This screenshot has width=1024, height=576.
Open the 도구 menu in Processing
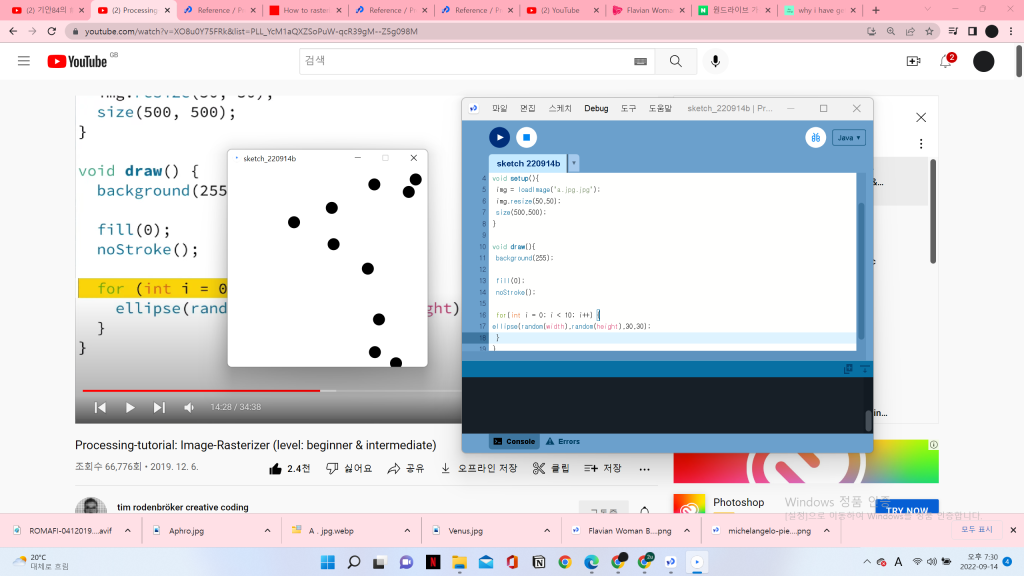click(628, 108)
